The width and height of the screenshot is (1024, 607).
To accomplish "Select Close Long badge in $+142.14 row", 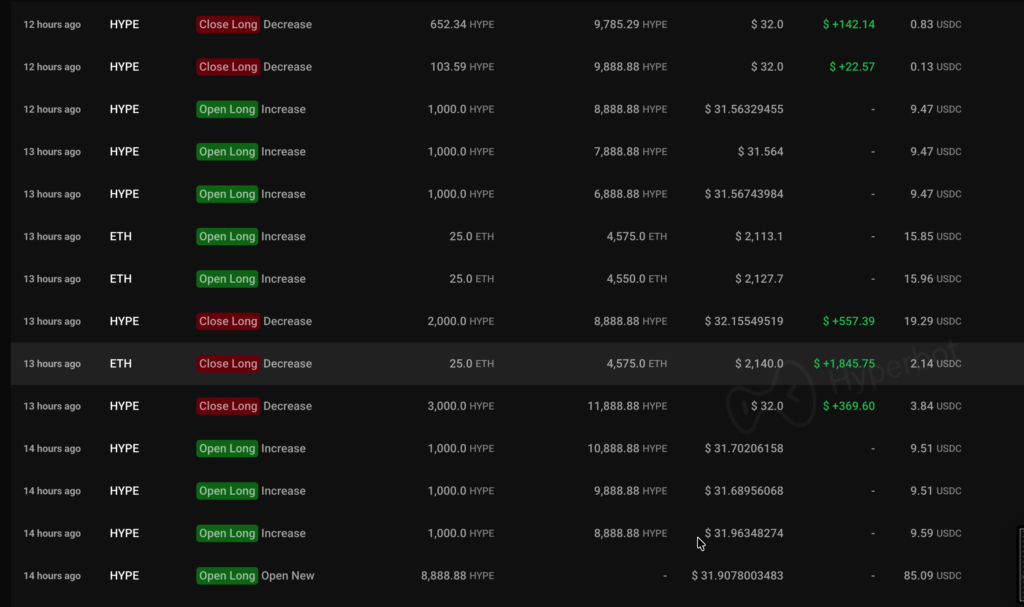I will tap(228, 24).
